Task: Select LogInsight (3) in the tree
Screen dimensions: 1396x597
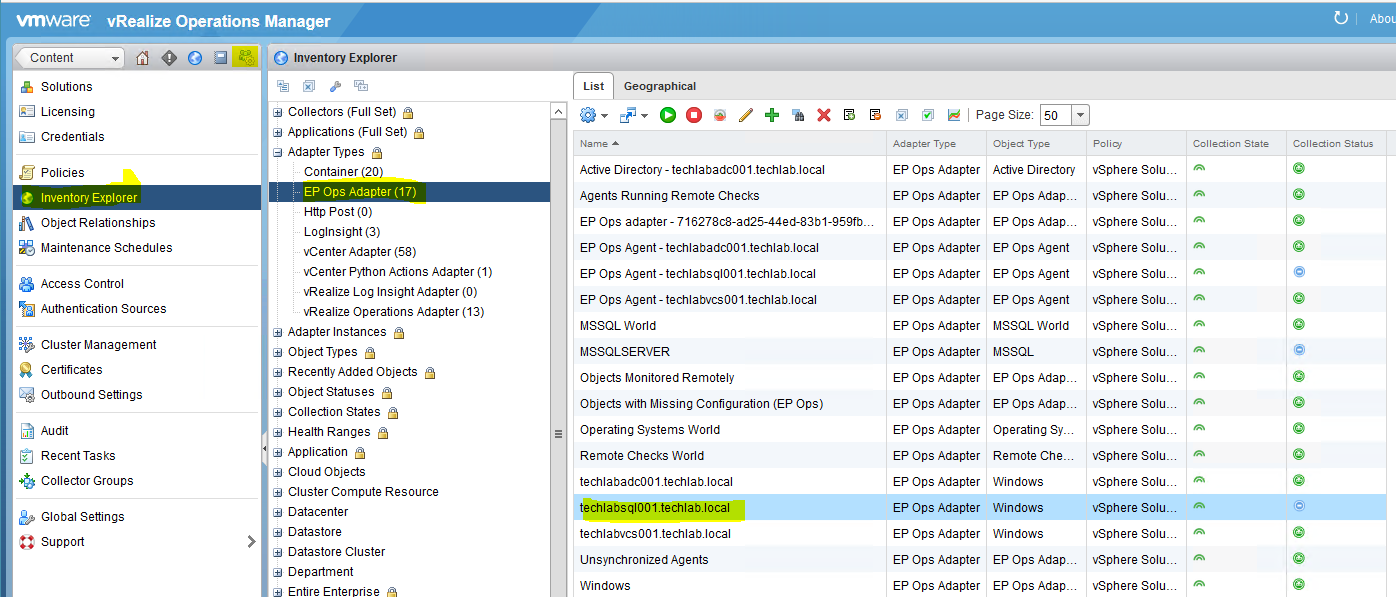Action: (x=341, y=232)
